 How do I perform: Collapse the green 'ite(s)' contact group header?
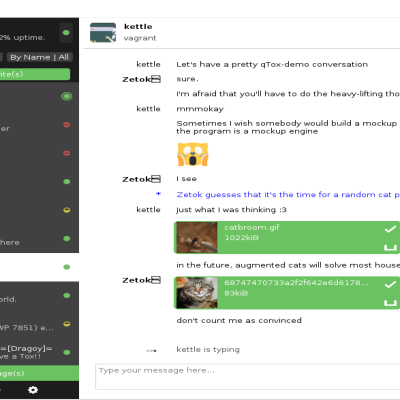[x=35, y=74]
